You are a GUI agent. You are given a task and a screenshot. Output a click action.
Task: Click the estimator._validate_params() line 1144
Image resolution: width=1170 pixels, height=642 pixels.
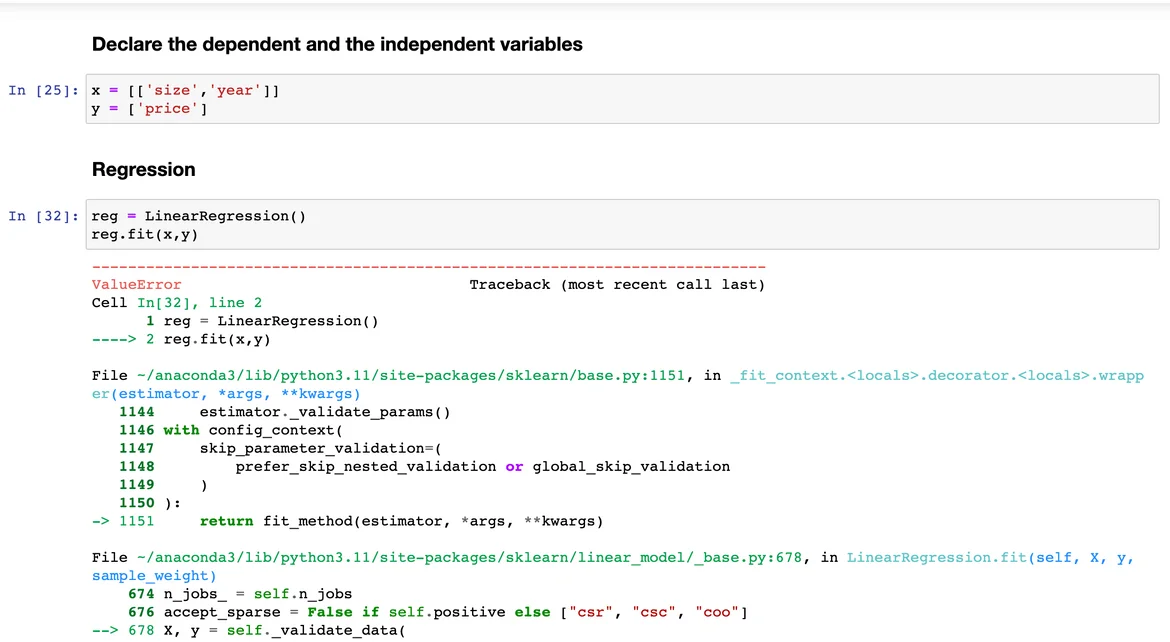coord(325,412)
